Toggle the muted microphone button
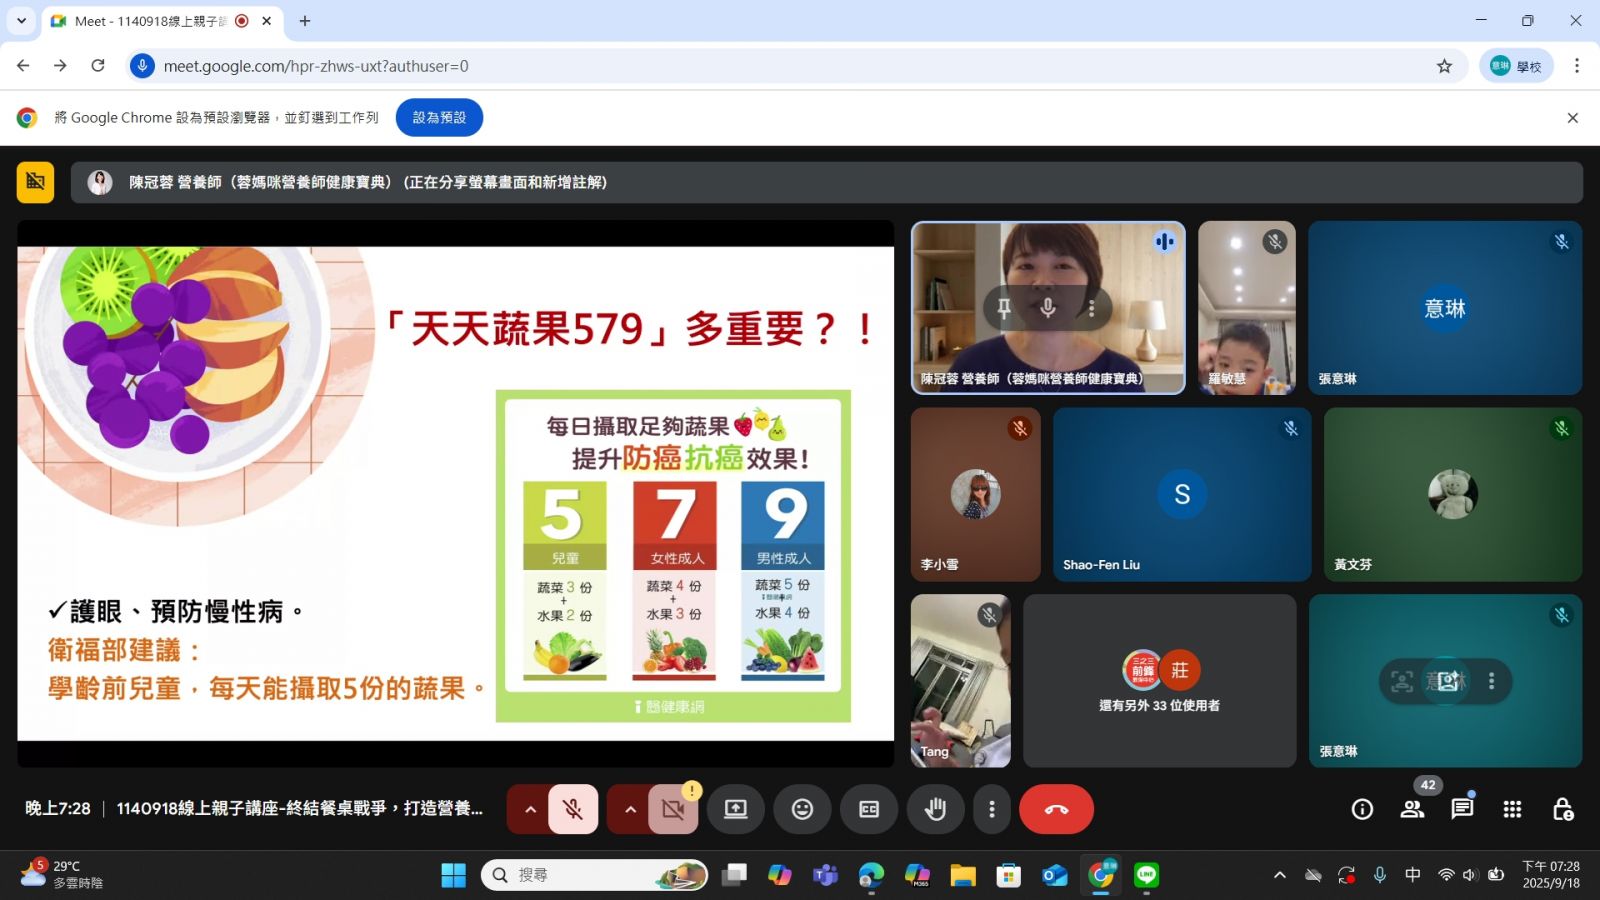1600x900 pixels. (573, 809)
